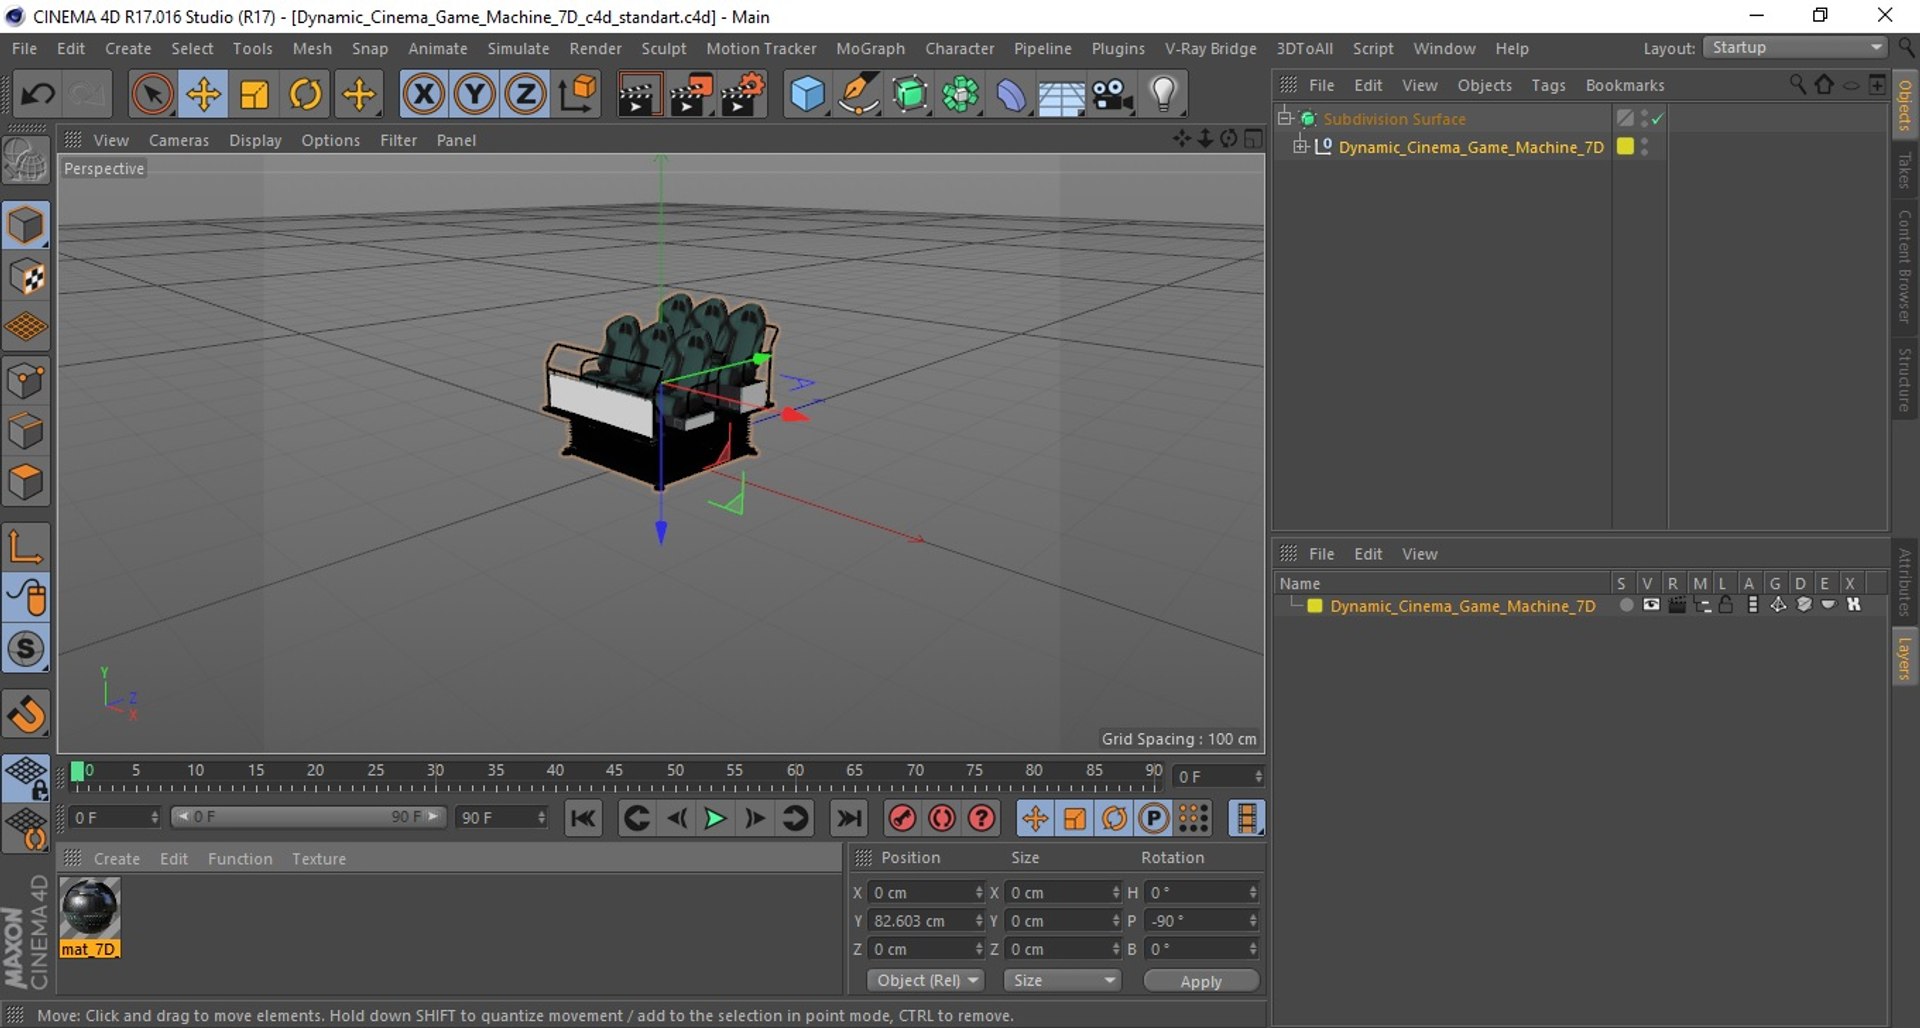The image size is (1920, 1028).
Task: Toggle Subdivision Surface green enable checkmark
Action: 1657,119
